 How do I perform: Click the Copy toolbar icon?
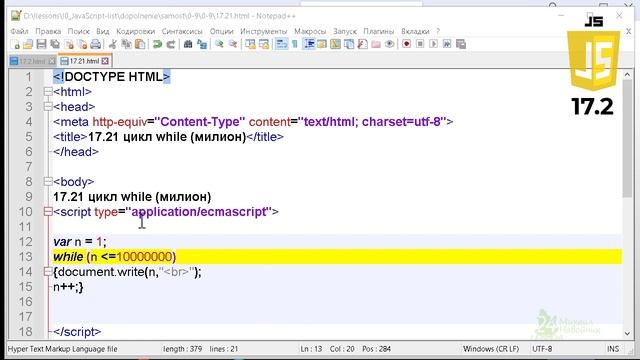[x=126, y=44]
